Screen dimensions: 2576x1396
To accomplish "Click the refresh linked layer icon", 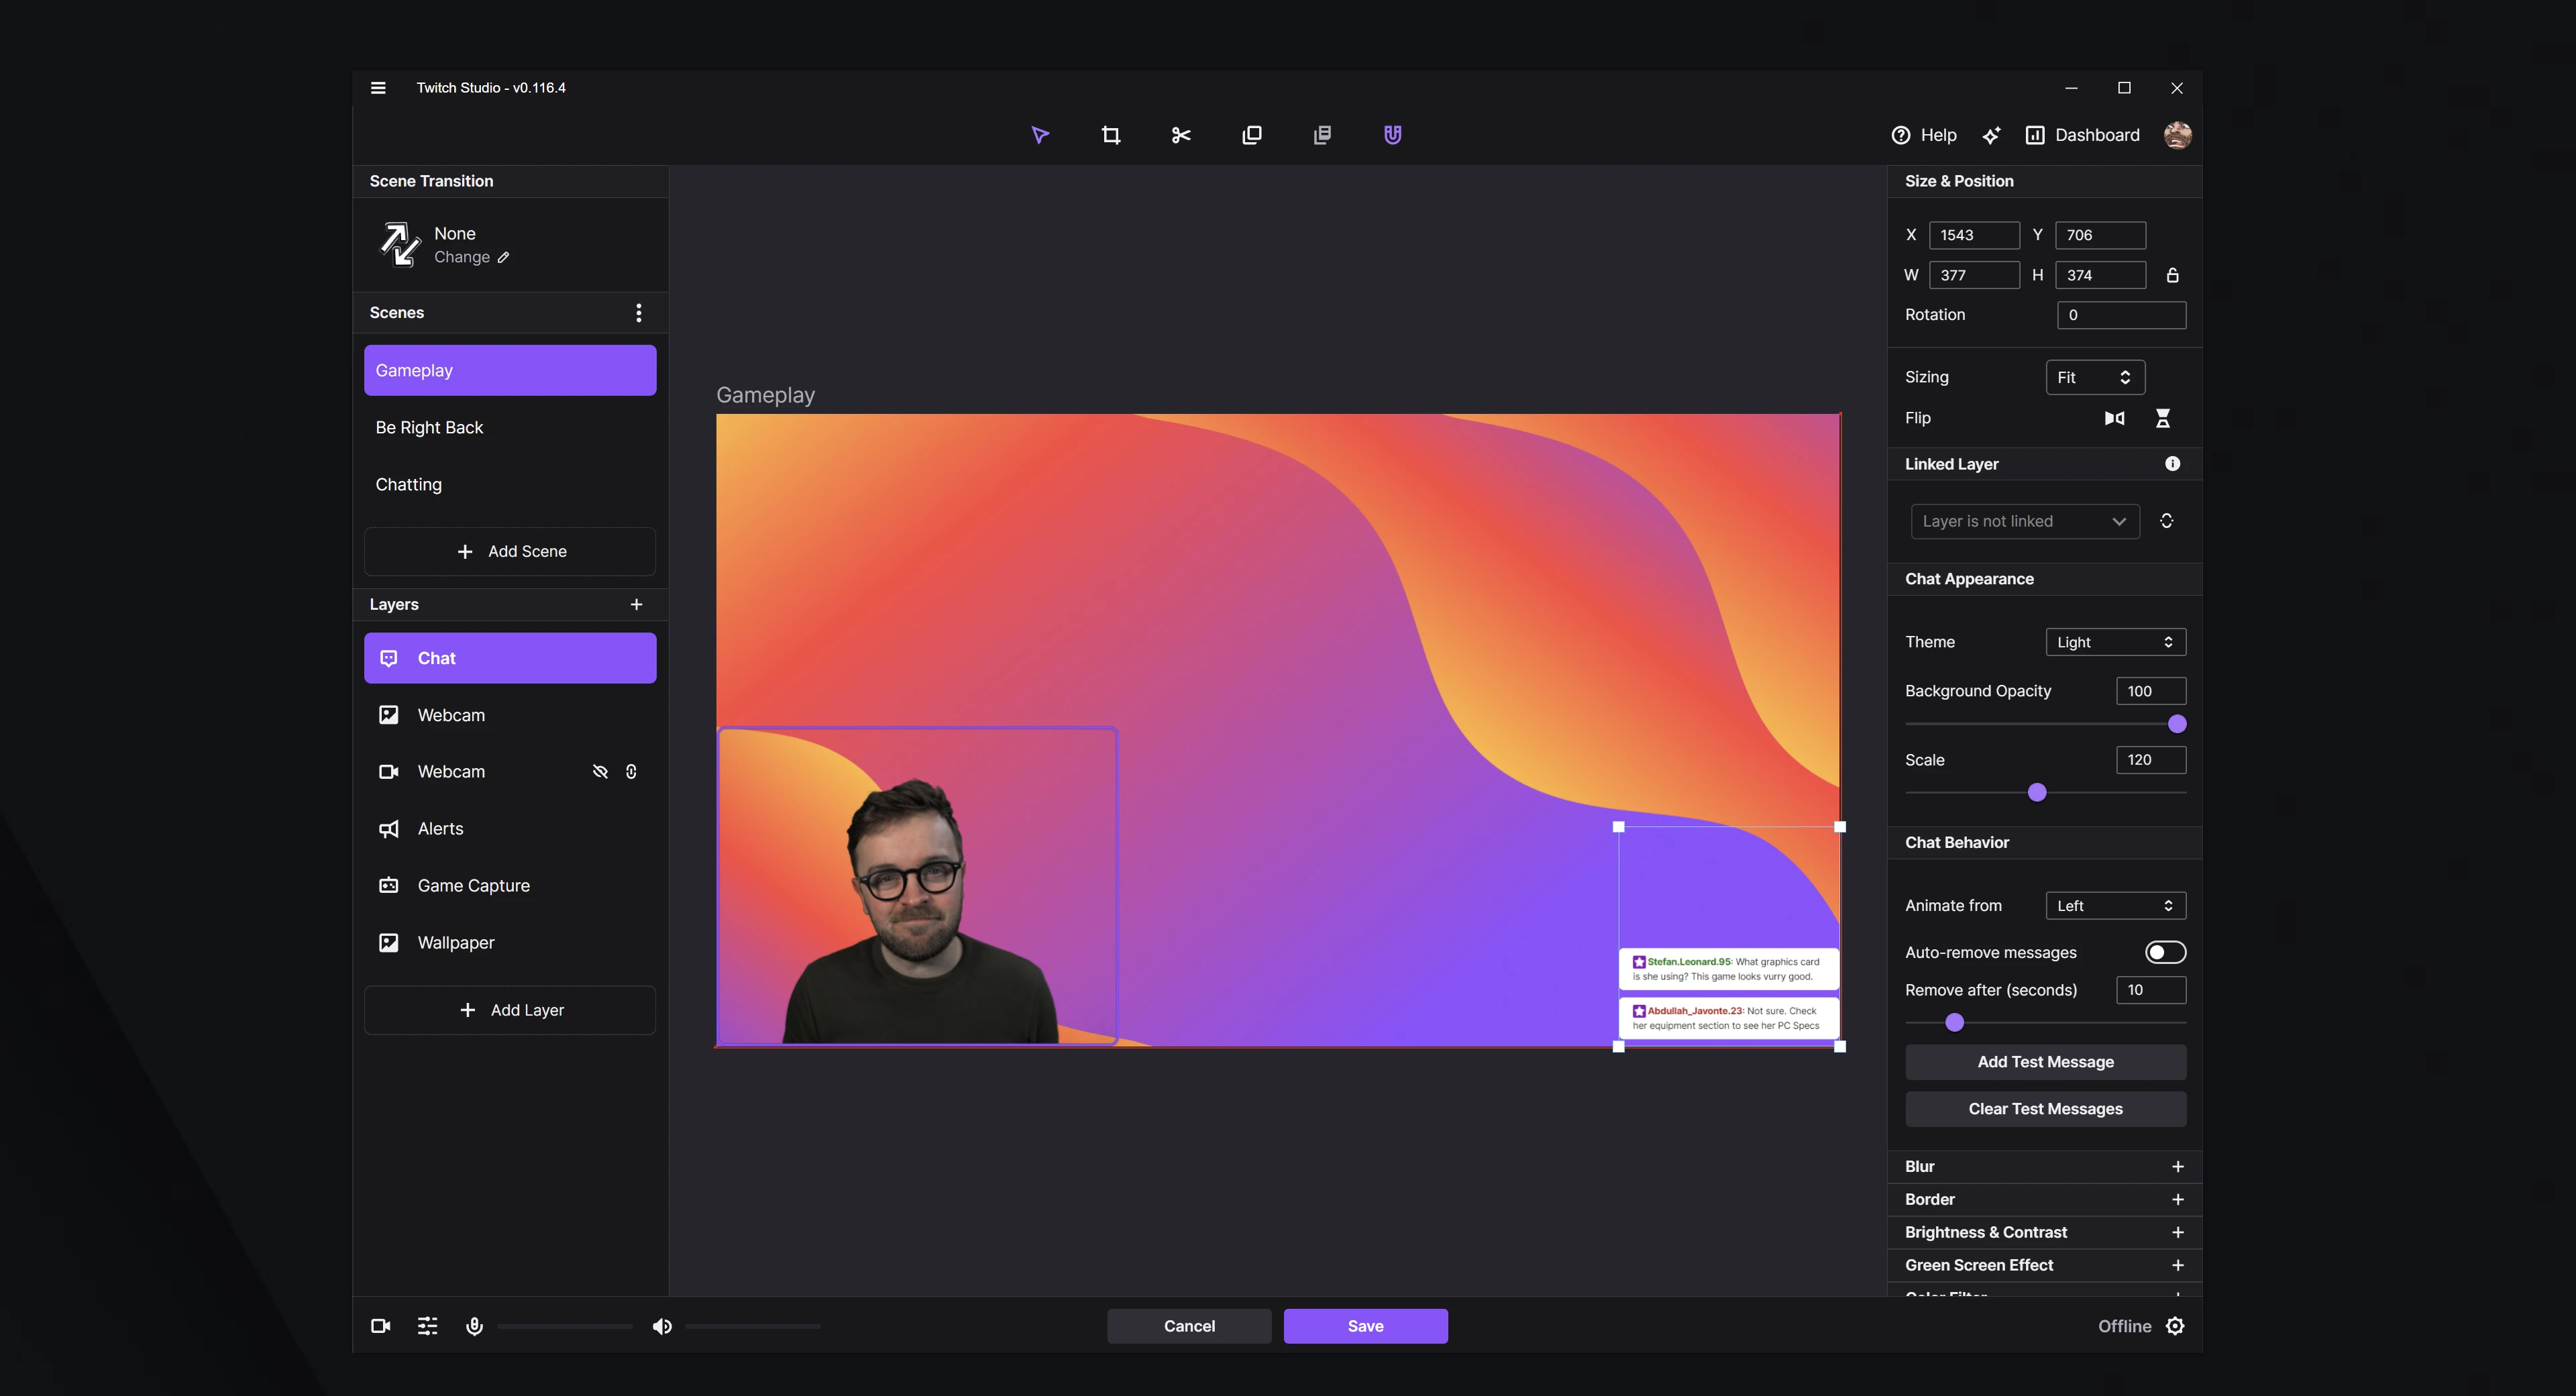I will coord(2166,521).
